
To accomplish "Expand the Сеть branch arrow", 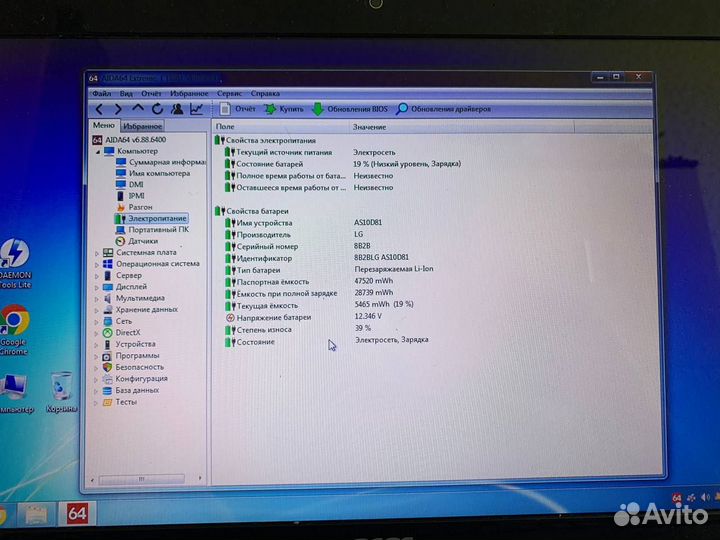I will point(97,322).
